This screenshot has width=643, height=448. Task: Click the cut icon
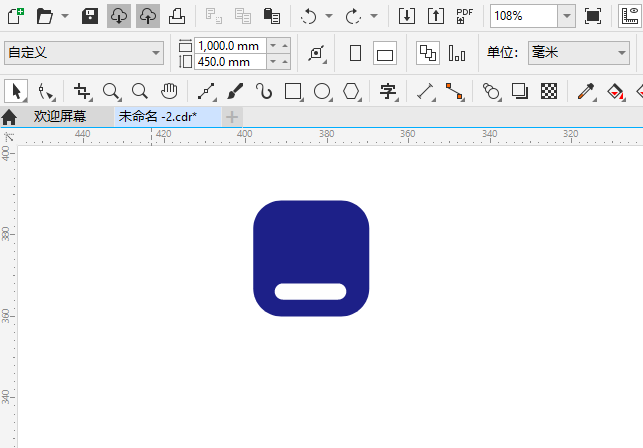click(x=214, y=16)
